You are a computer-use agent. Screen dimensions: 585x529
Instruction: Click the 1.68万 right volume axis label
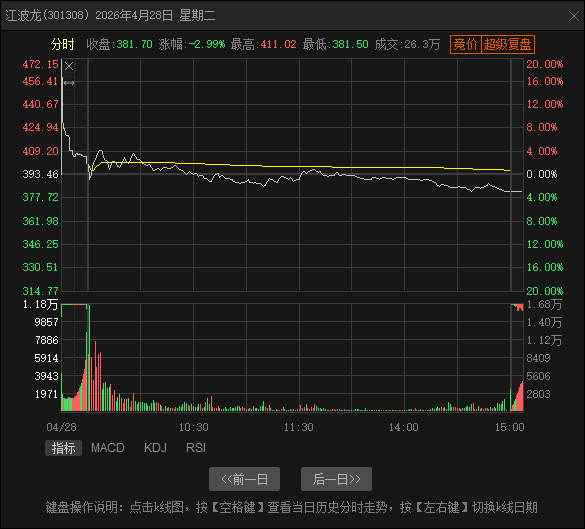click(544, 304)
